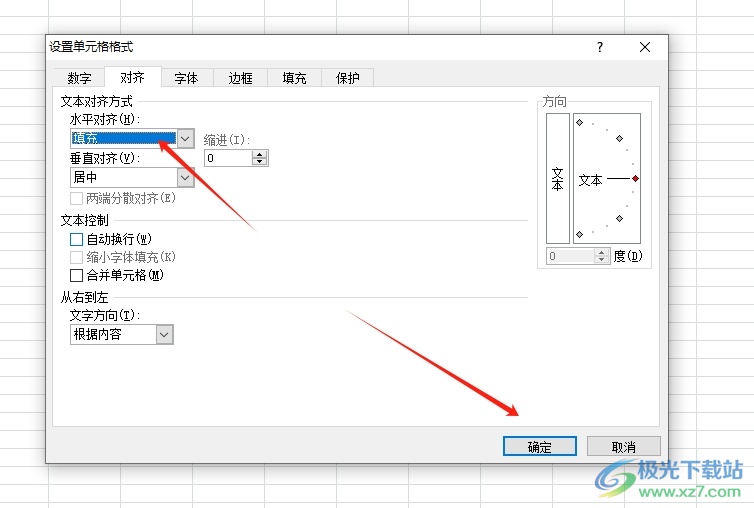The width and height of the screenshot is (754, 508).
Task: Open the 文字方向 dropdown arrow
Action: [164, 334]
